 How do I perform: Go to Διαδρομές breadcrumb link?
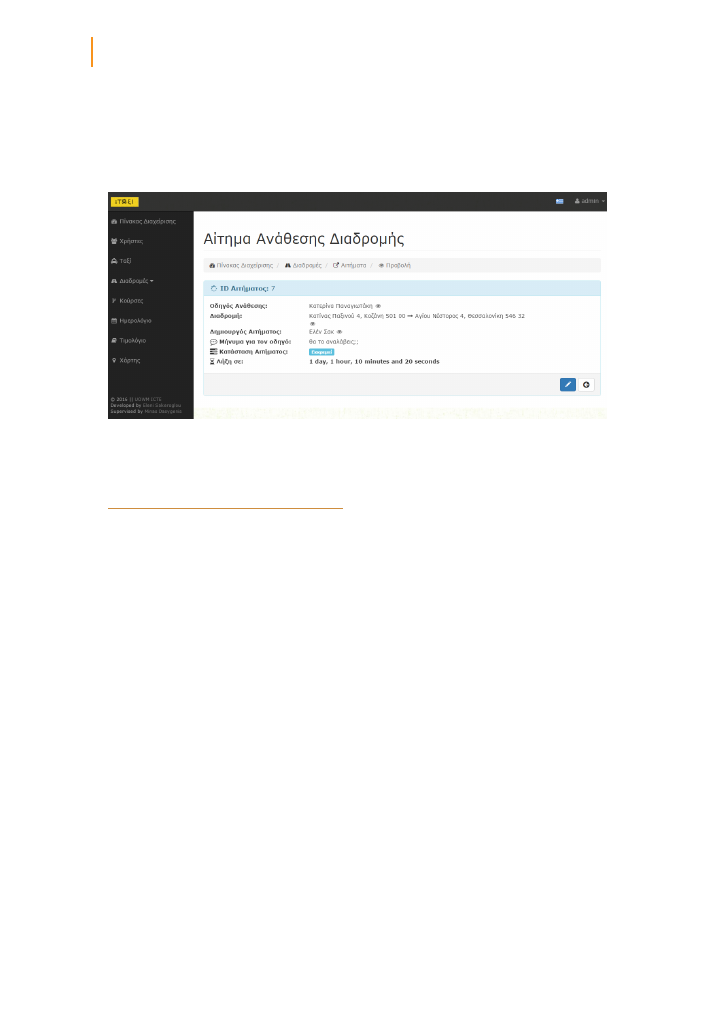click(303, 265)
